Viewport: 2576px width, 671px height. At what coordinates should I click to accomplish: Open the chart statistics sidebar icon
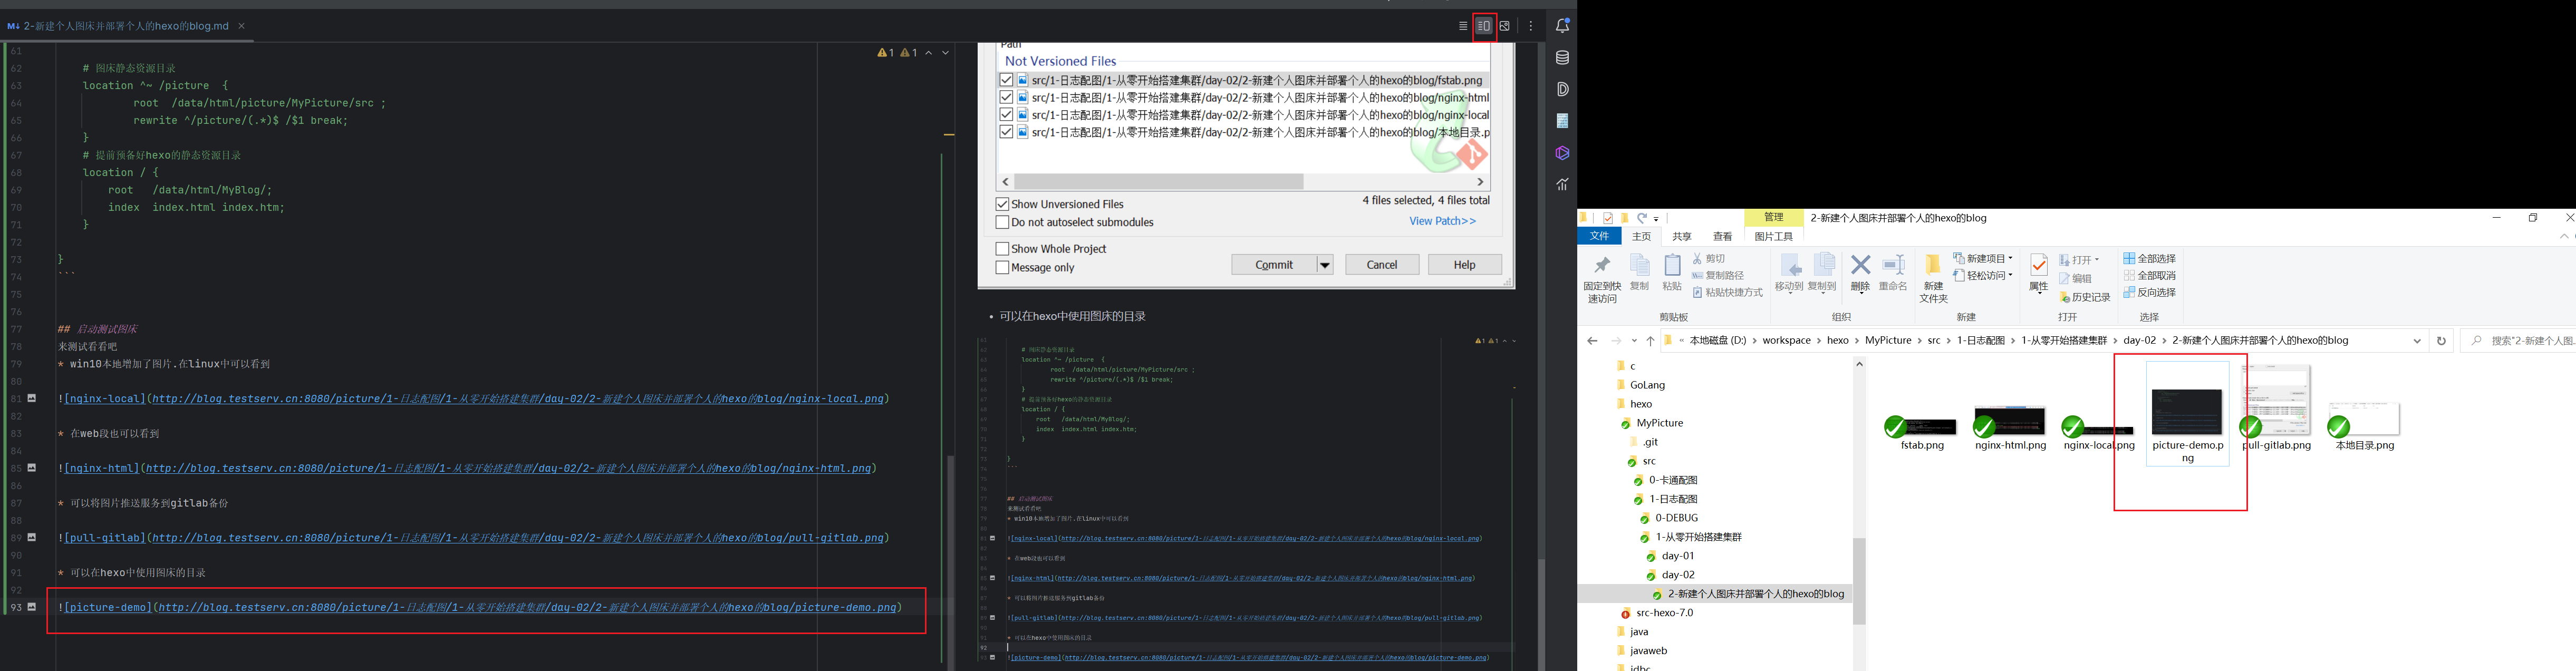click(x=1562, y=184)
